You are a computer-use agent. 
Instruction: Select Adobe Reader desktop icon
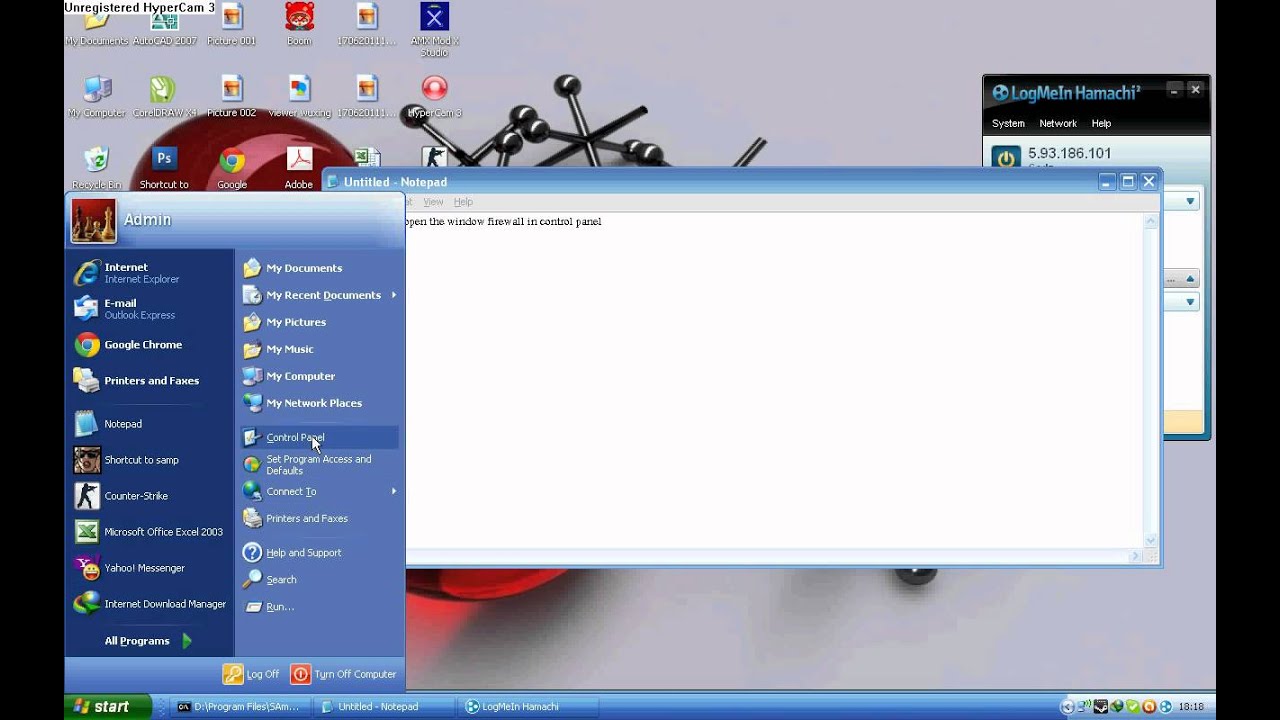299,168
